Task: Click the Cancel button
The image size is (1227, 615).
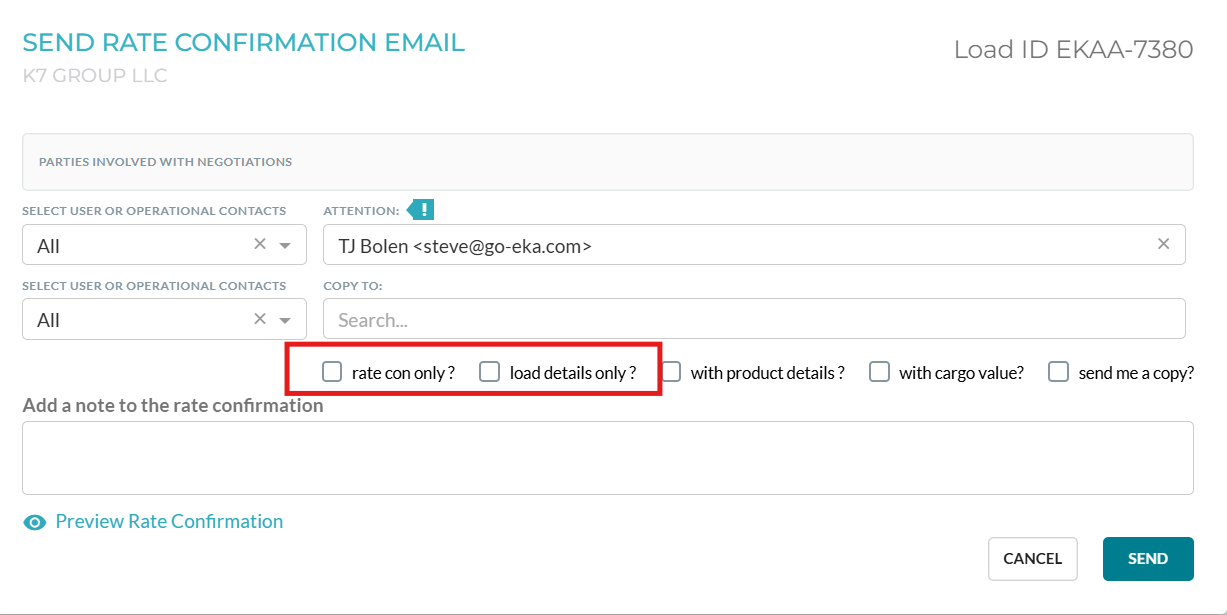Action: (x=1033, y=559)
